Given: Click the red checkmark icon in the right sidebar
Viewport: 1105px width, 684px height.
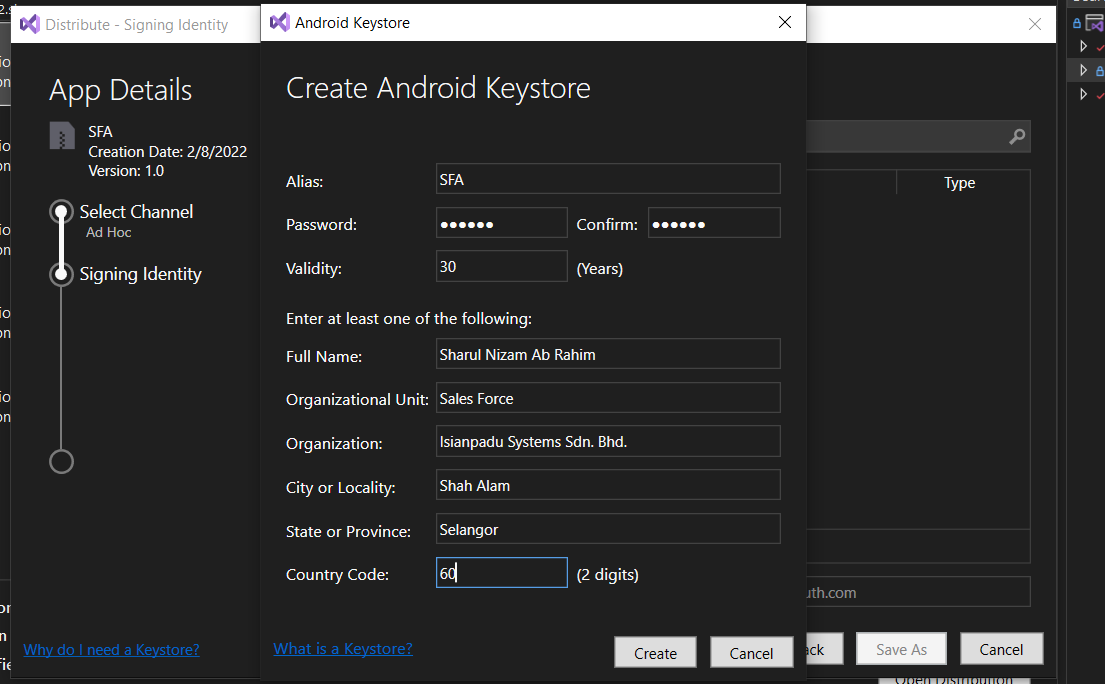Looking at the screenshot, I should [x=1101, y=46].
